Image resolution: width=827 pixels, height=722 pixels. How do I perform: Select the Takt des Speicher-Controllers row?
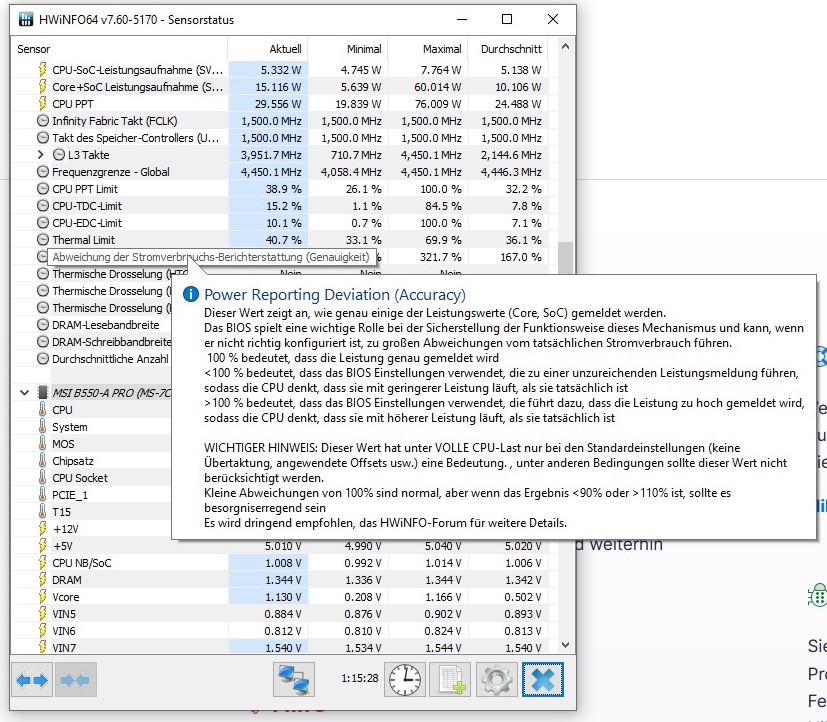(x=280, y=138)
